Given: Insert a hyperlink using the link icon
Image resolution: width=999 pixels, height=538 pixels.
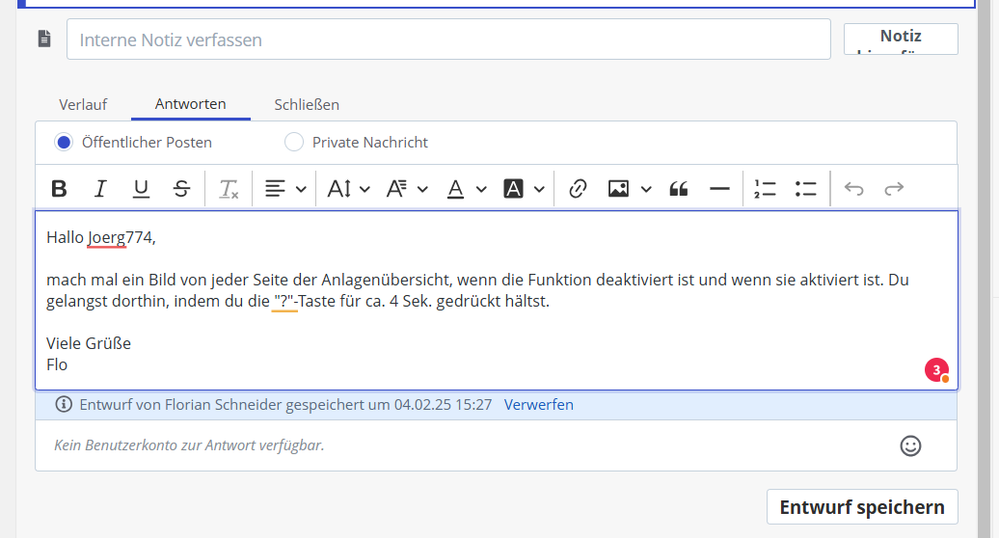Looking at the screenshot, I should (577, 189).
